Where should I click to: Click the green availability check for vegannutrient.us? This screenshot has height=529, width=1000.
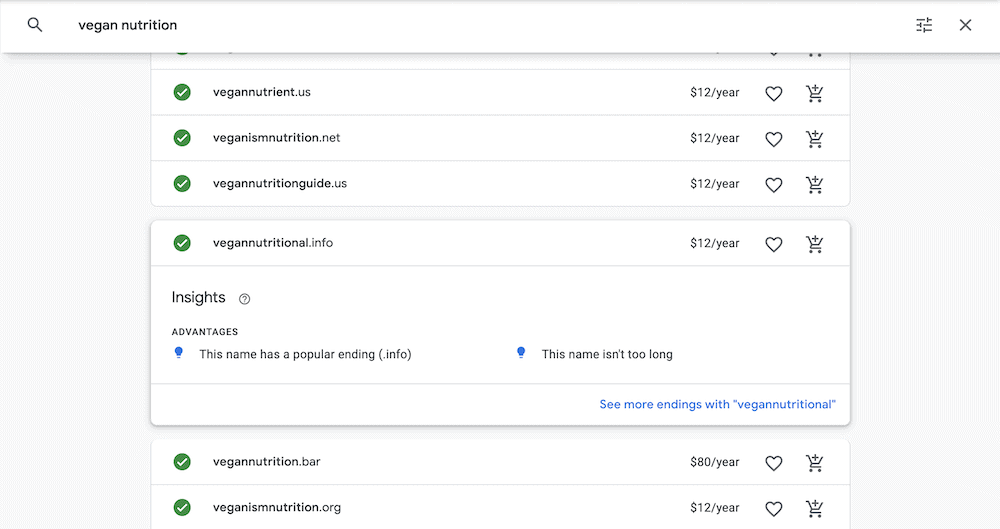click(x=182, y=93)
